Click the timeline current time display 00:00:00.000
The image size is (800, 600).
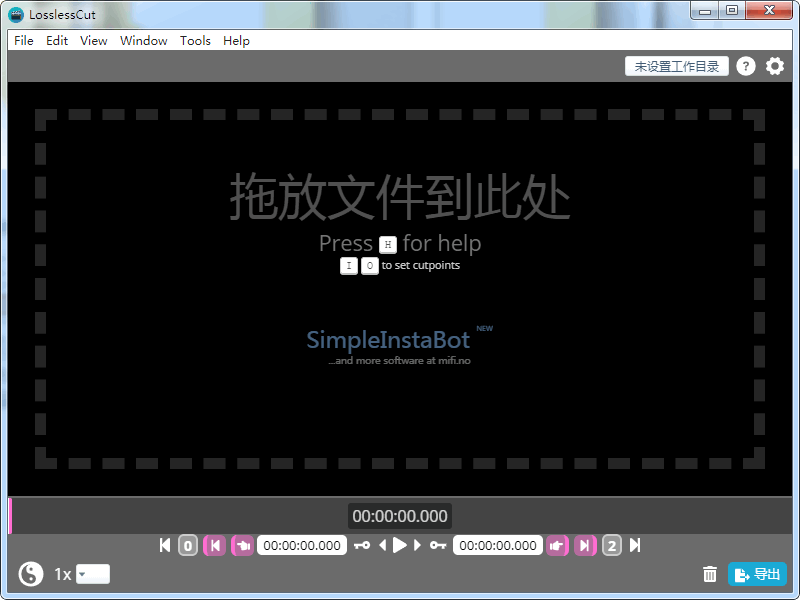pyautogui.click(x=400, y=516)
